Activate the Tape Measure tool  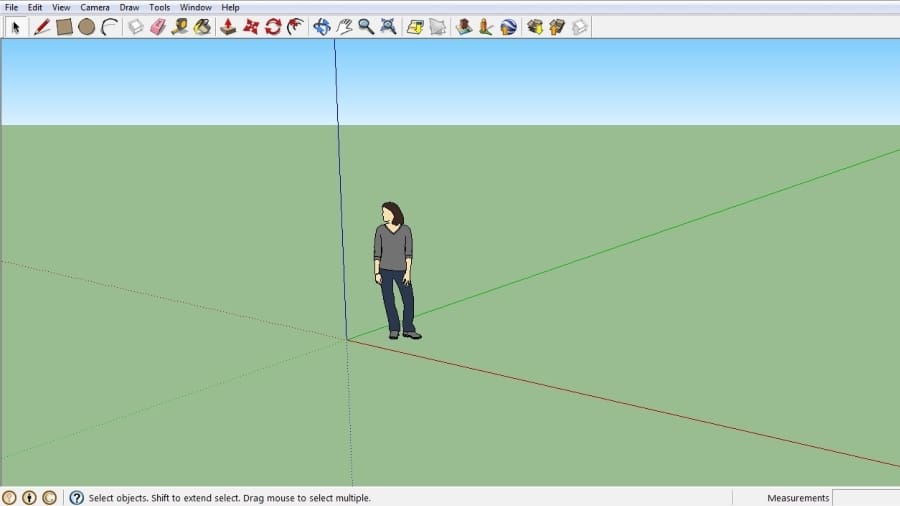(180, 27)
